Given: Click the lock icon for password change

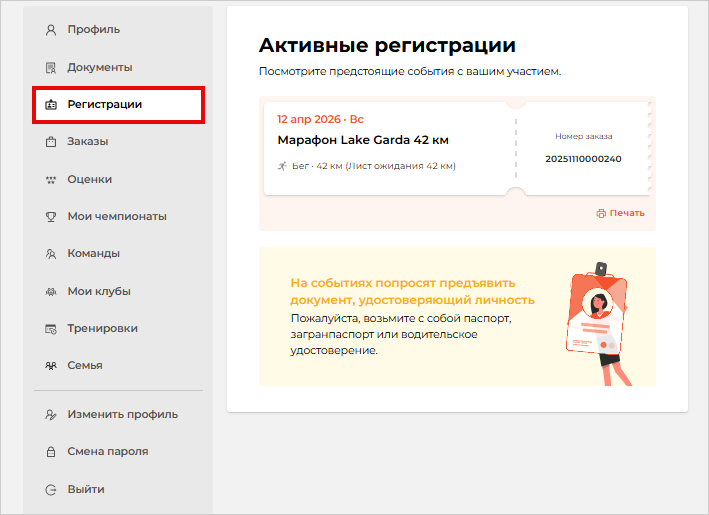Looking at the screenshot, I should click(x=51, y=452).
